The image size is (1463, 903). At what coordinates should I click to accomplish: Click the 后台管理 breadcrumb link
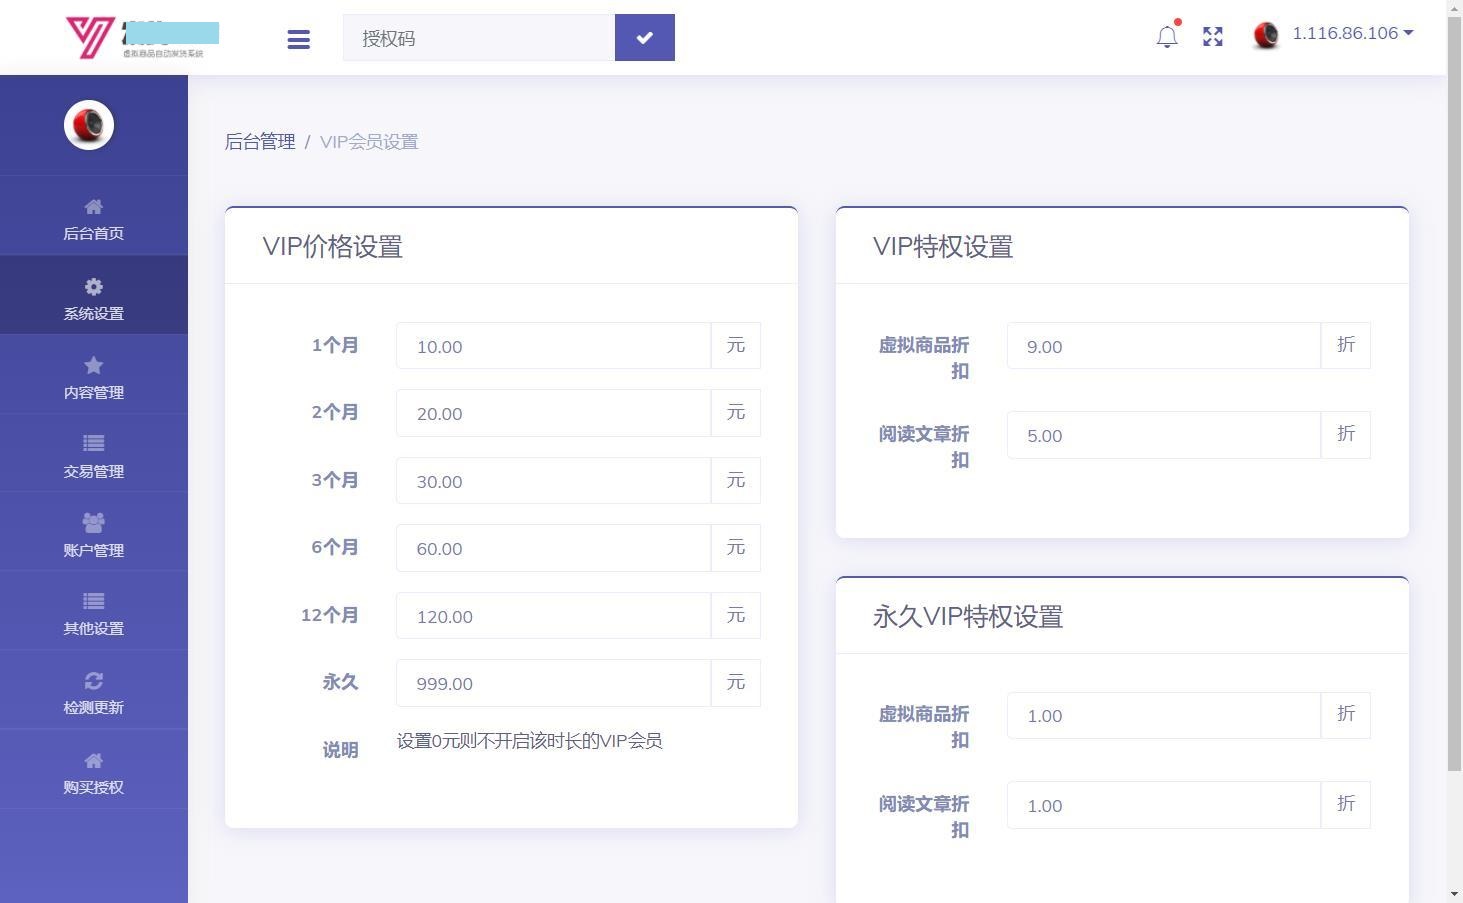[x=260, y=142]
